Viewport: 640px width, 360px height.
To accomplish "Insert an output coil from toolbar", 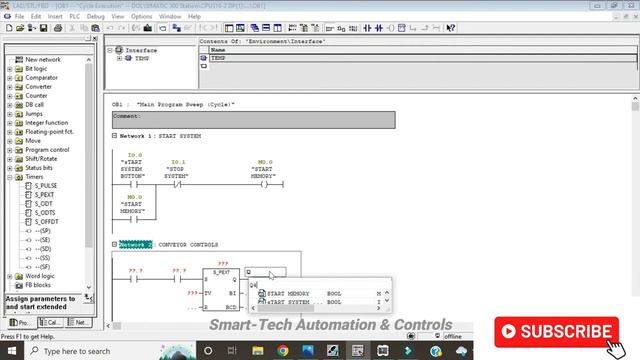I will pos(391,28).
